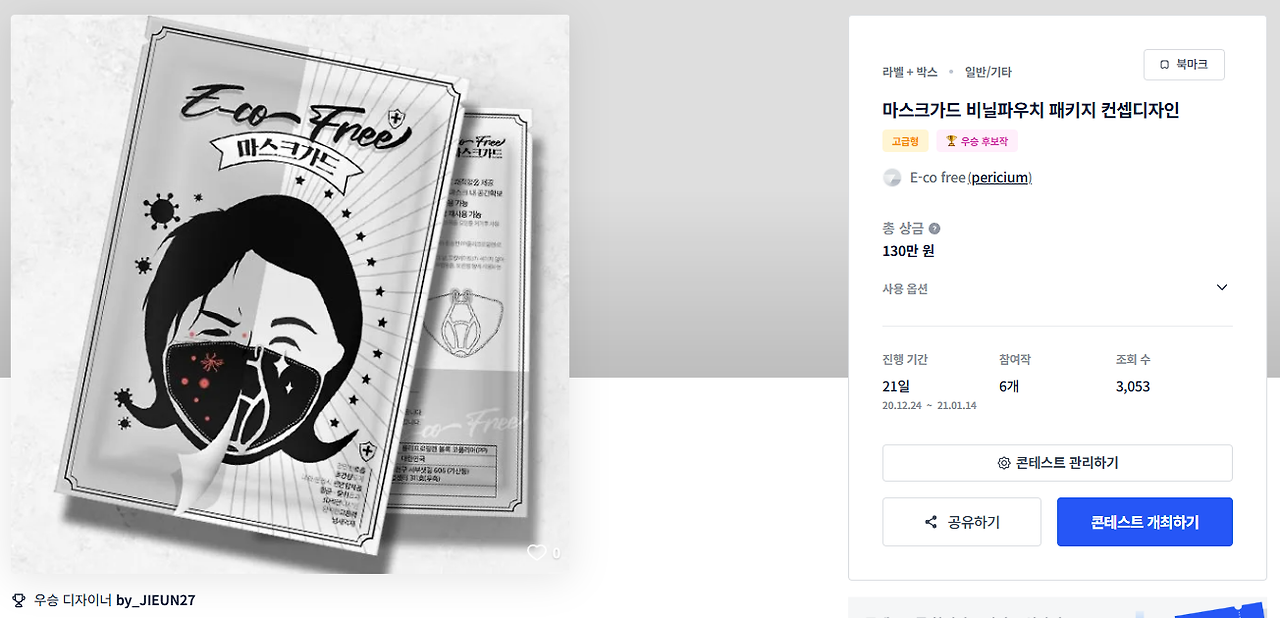Image resolution: width=1280 pixels, height=618 pixels.
Task: Toggle the 북마크 bookmark button
Action: coord(1184,64)
